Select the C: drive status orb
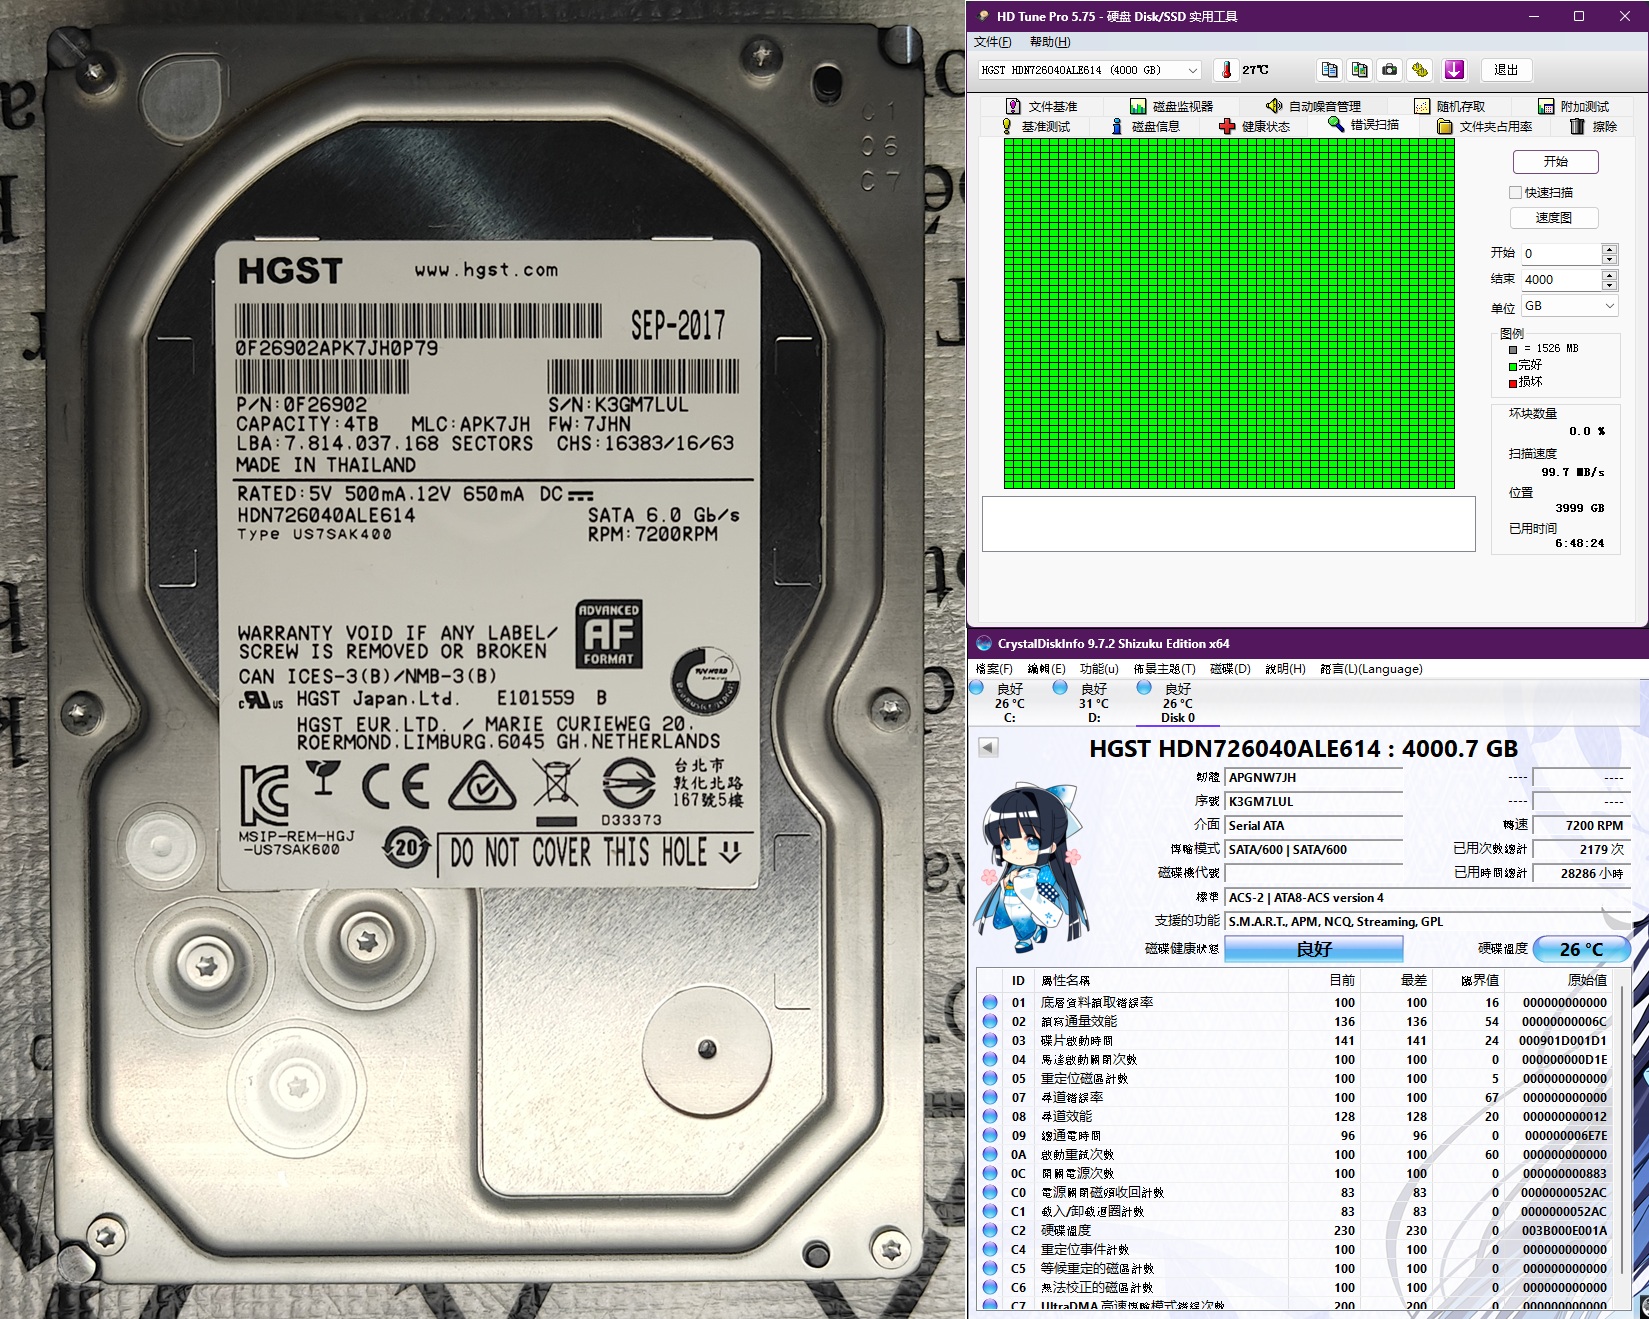 pos(977,688)
